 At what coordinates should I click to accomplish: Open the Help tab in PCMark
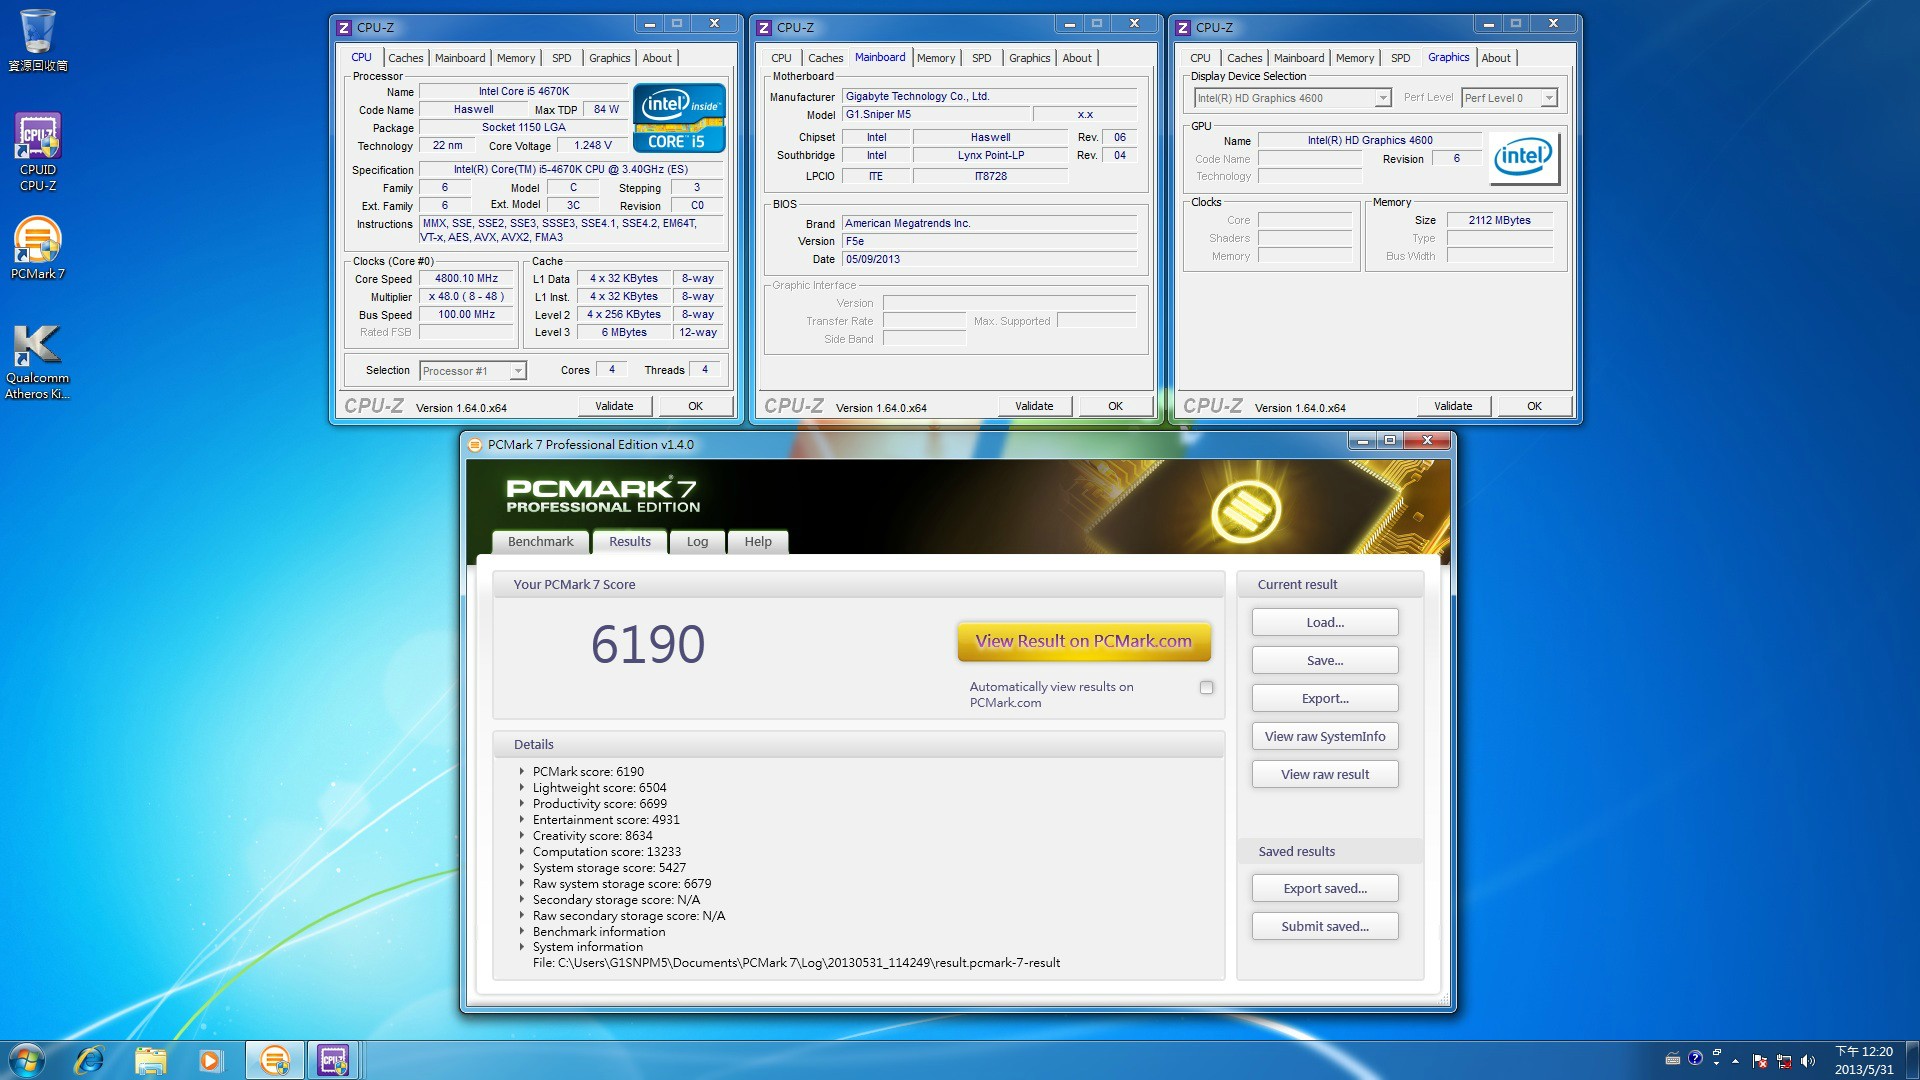[x=757, y=541]
